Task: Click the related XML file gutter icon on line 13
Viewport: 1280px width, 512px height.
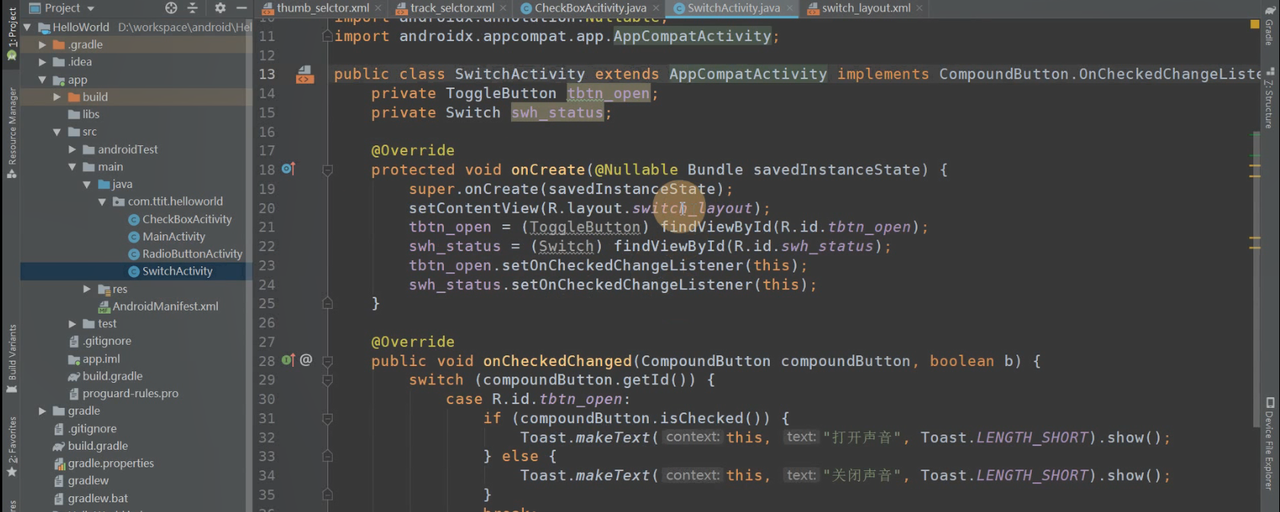Action: 304,75
